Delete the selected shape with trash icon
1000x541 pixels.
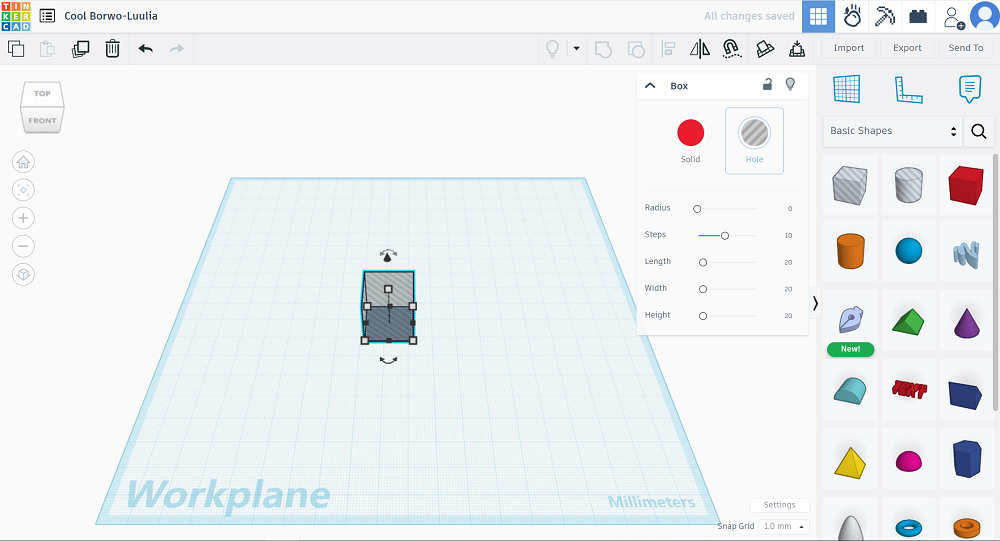point(113,48)
